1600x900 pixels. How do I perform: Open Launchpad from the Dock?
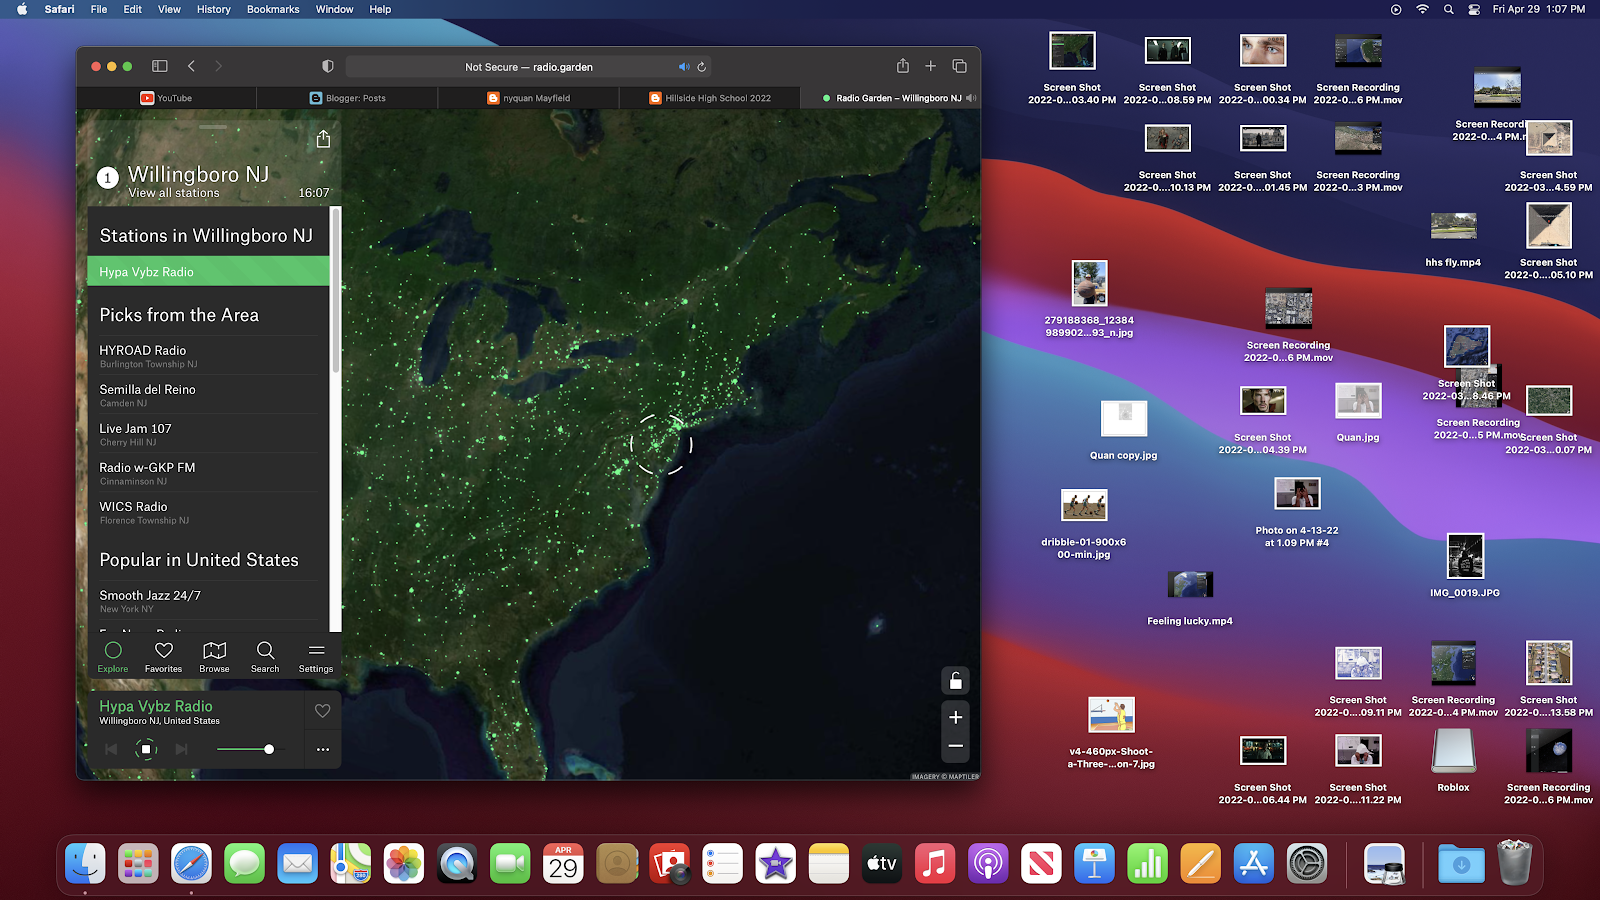point(138,864)
